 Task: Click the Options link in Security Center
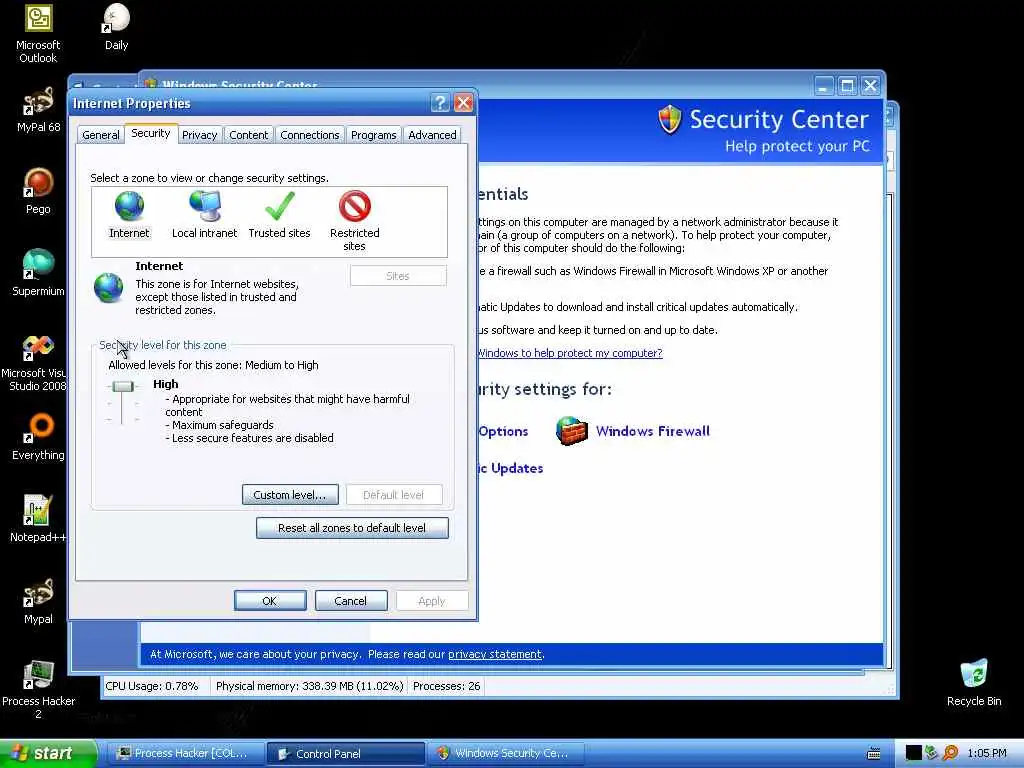click(503, 431)
